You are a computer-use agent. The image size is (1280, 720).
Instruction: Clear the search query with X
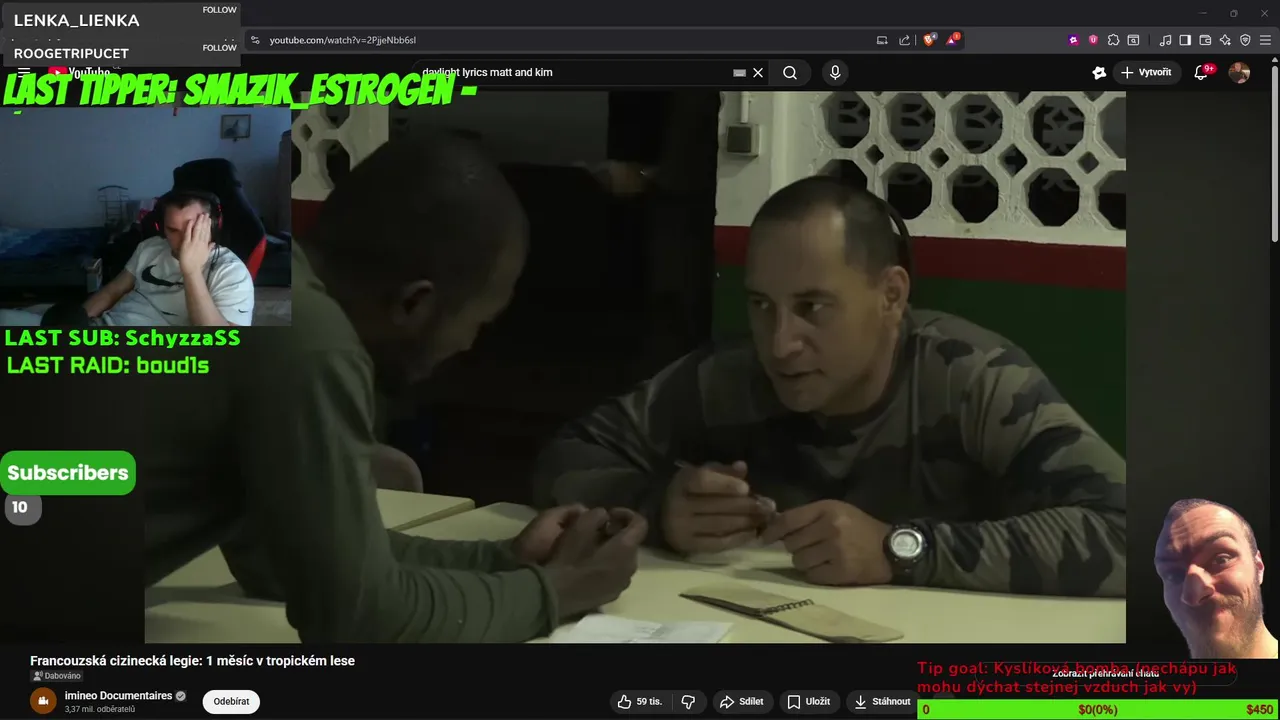tap(758, 72)
